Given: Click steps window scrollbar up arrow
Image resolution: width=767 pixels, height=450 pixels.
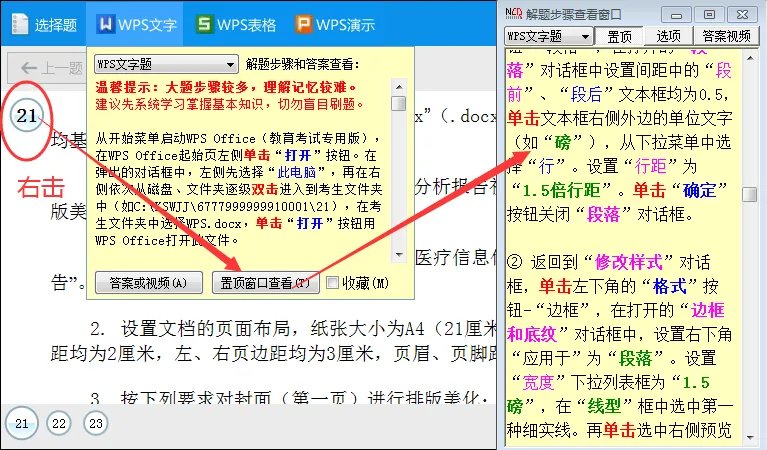Looking at the screenshot, I should (750, 58).
